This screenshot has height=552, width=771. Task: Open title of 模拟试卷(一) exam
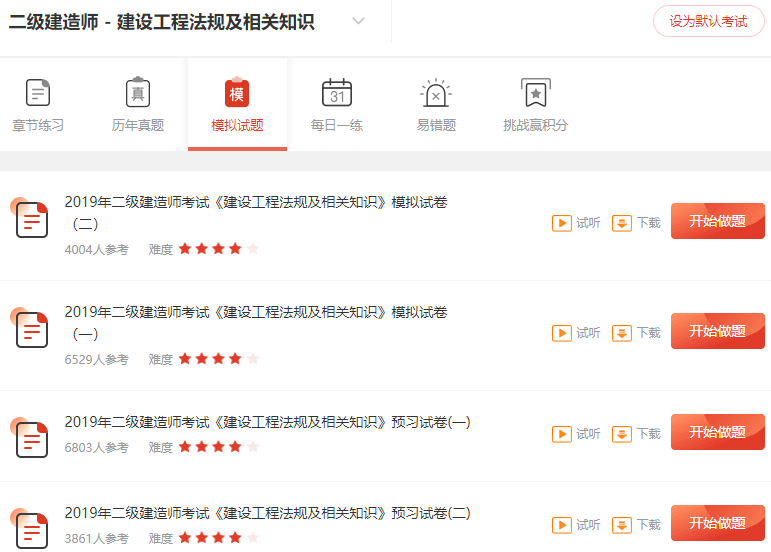pyautogui.click(x=256, y=323)
